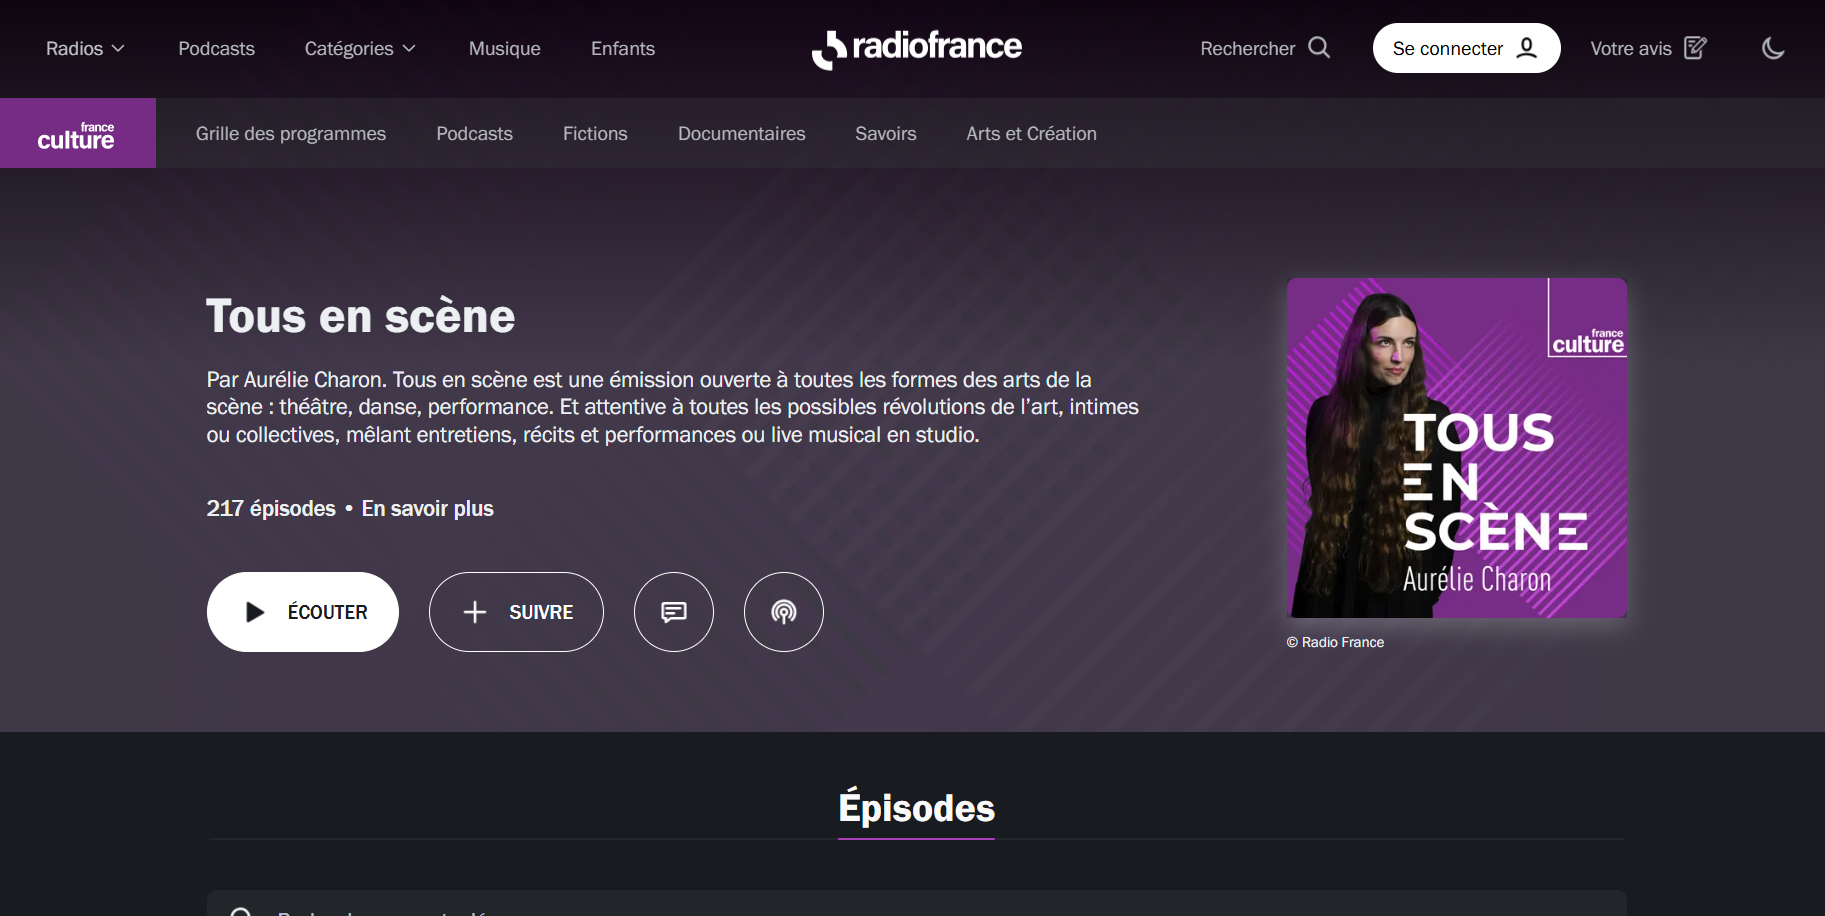Screen dimensions: 1825x916
Task: Follow the show with SUIVRE button
Action: pyautogui.click(x=516, y=612)
